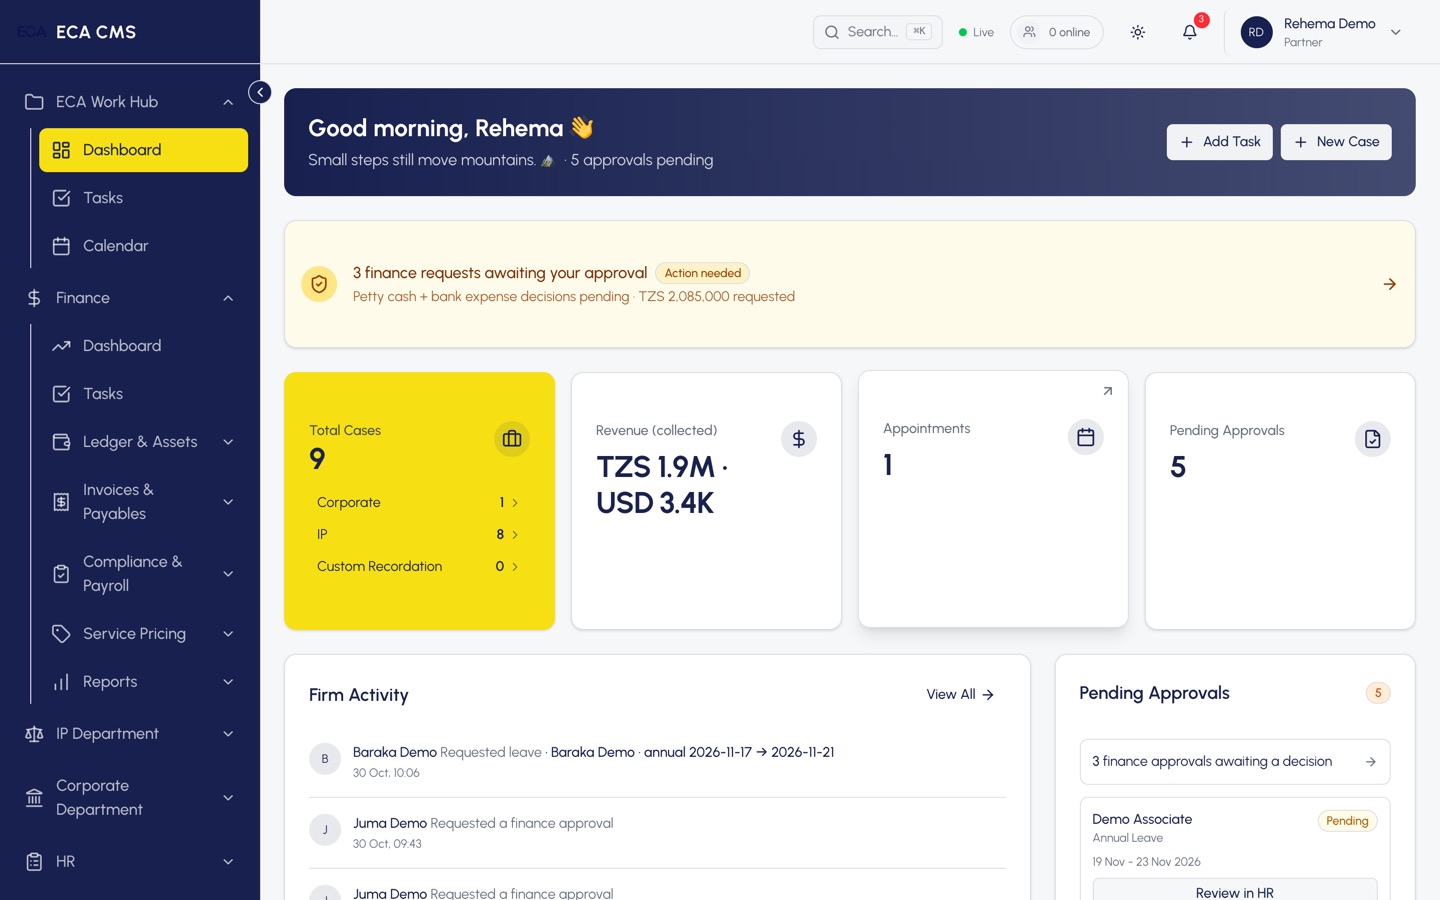The height and width of the screenshot is (900, 1440).
Task: Click the 0 online users indicator
Action: click(x=1057, y=32)
